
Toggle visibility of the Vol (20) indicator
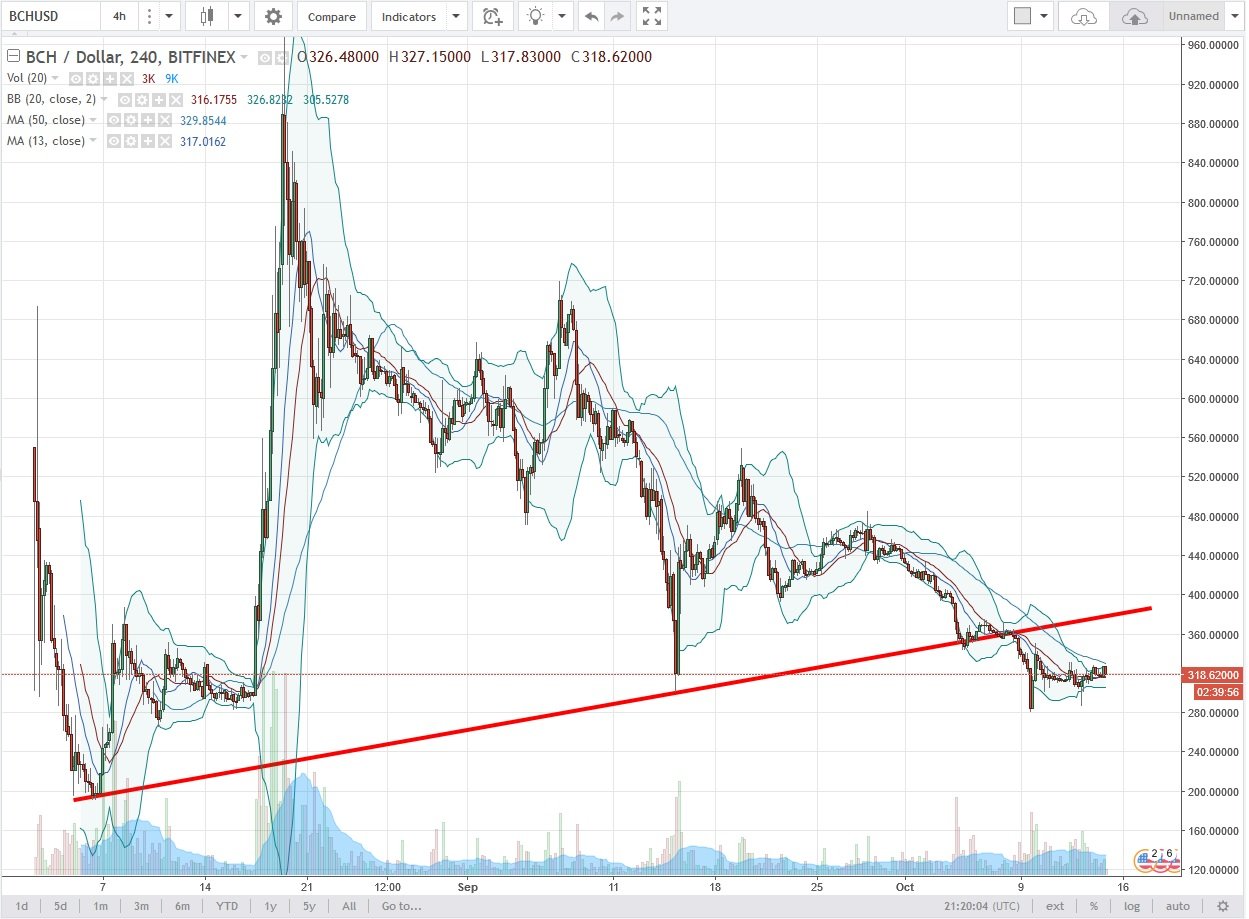click(76, 79)
